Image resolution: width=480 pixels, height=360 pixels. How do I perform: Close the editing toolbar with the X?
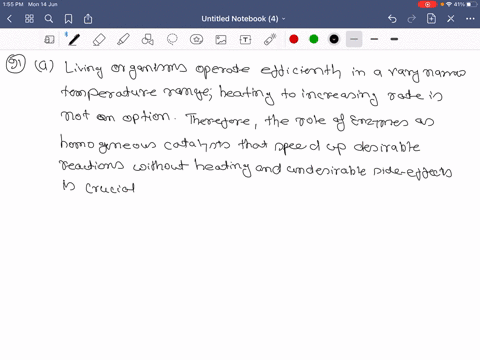point(451,19)
